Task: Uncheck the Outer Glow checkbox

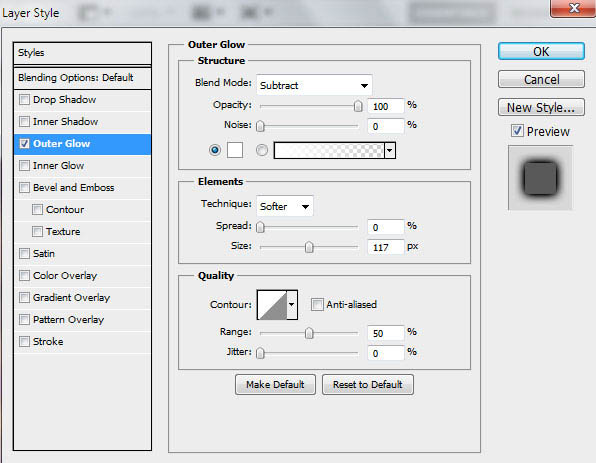Action: pos(24,144)
